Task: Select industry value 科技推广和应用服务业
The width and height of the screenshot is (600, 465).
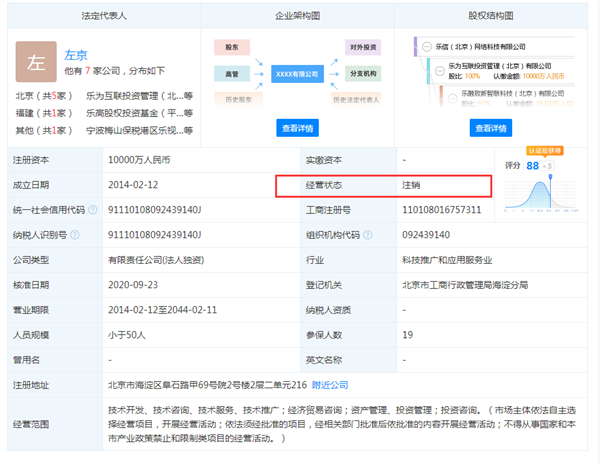Action: click(447, 260)
